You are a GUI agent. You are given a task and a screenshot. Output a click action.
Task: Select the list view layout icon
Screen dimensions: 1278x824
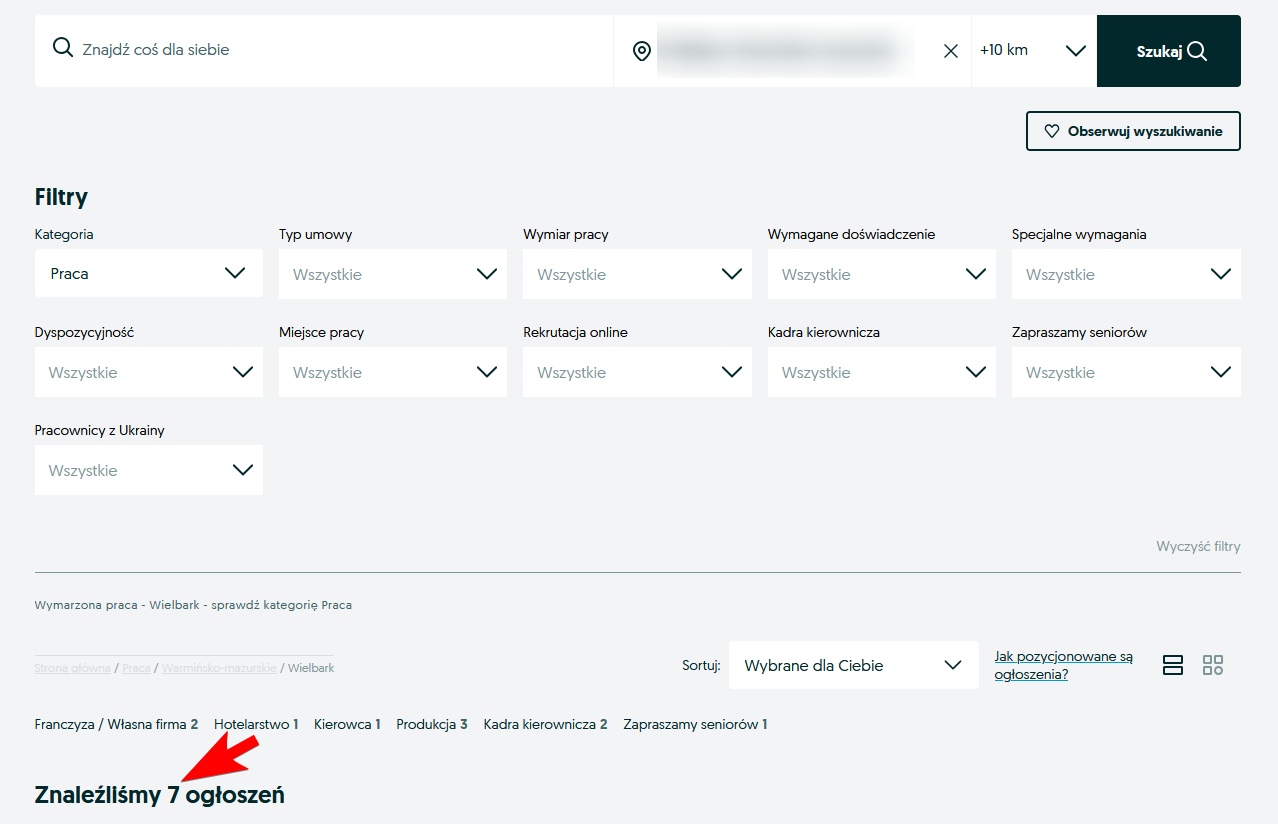[1173, 665]
